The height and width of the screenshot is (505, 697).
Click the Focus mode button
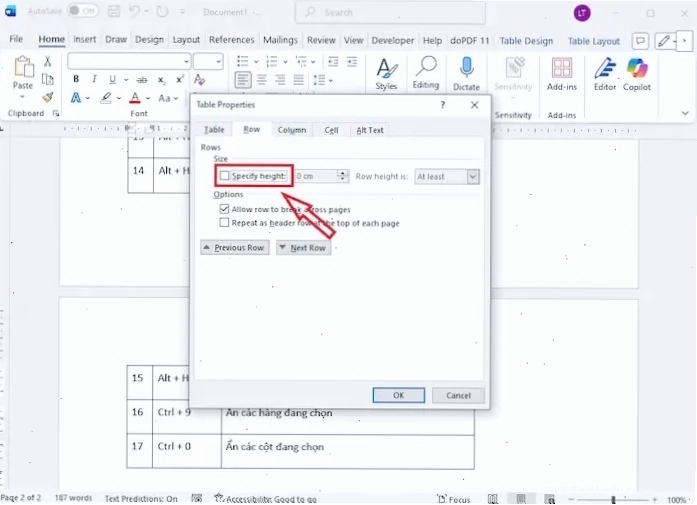point(453,499)
